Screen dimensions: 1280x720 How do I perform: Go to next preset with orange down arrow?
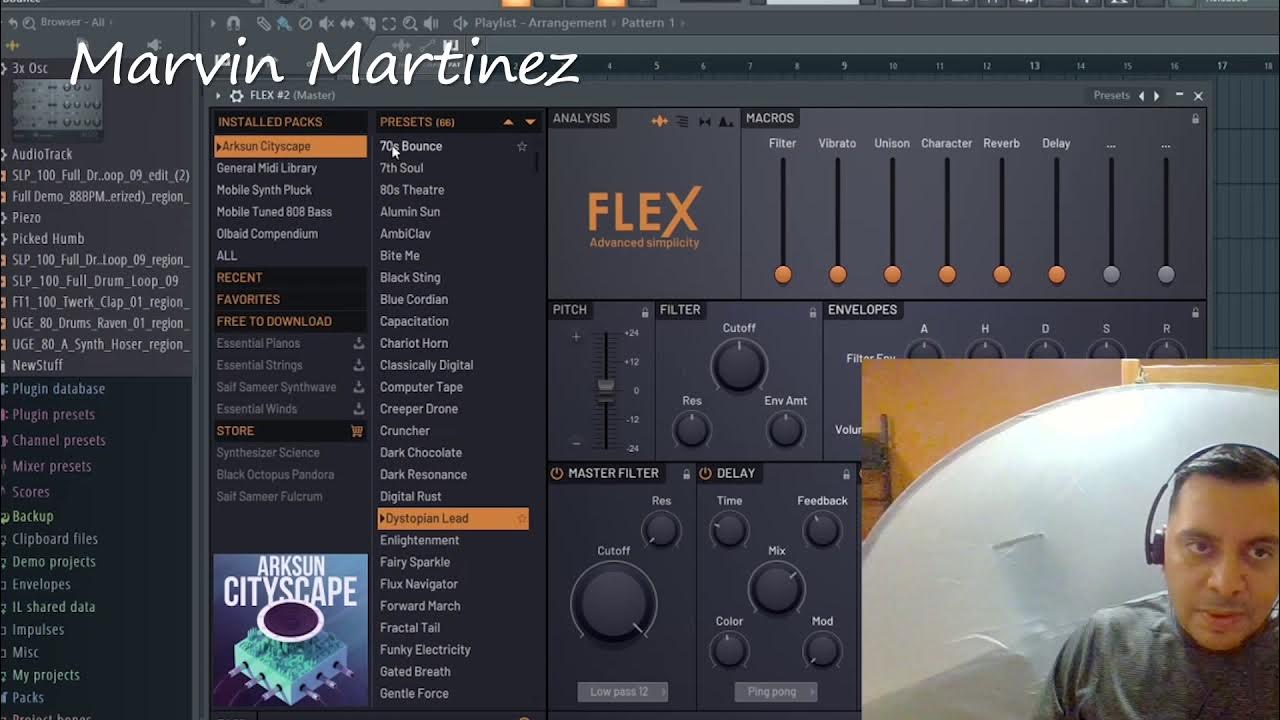530,122
